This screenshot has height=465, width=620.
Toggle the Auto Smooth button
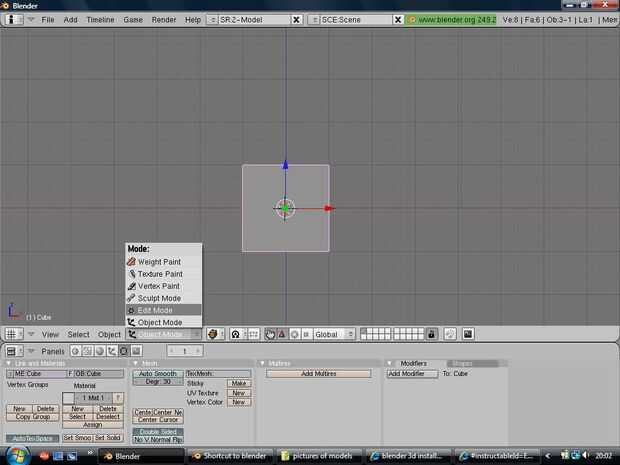(x=158, y=373)
